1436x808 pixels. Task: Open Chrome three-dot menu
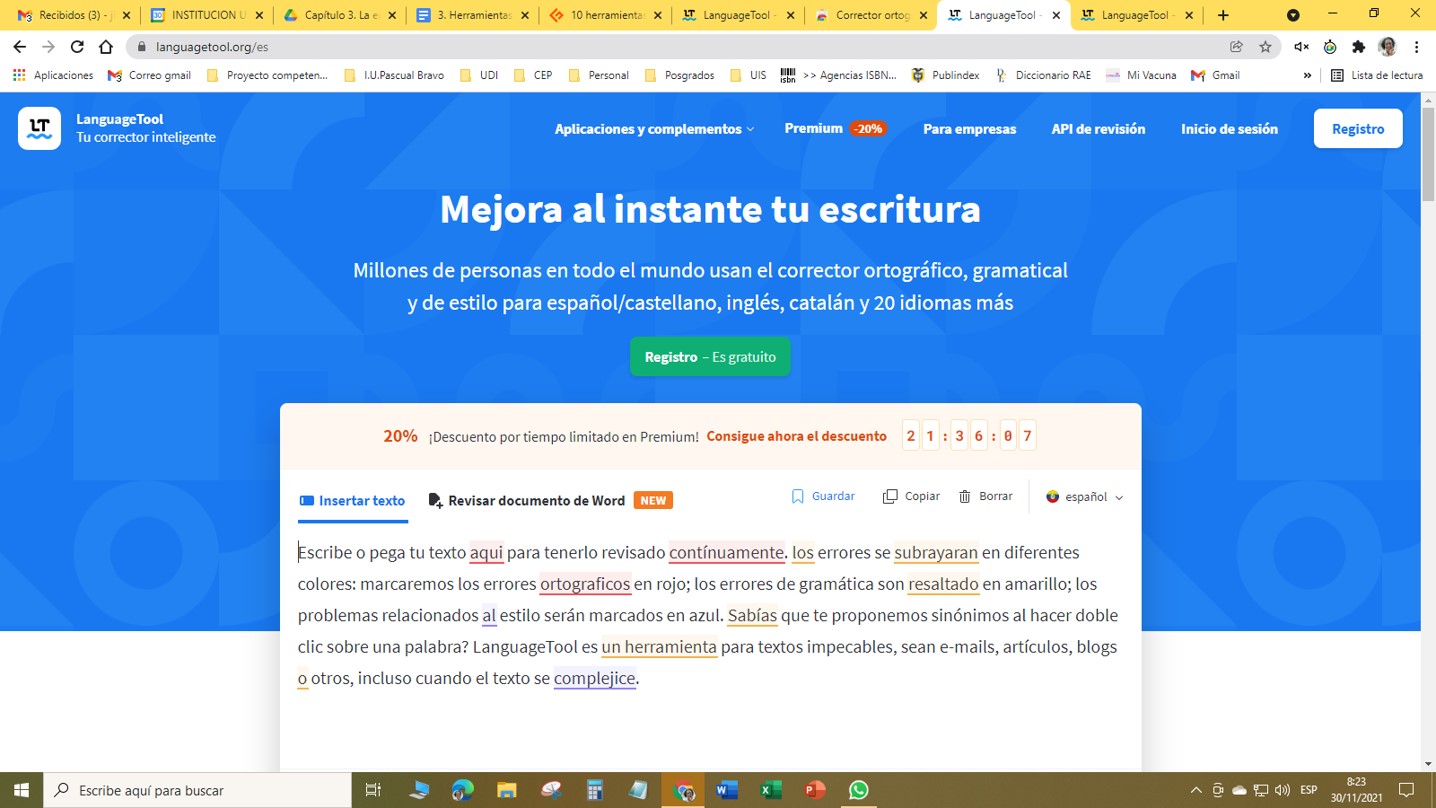click(1416, 47)
